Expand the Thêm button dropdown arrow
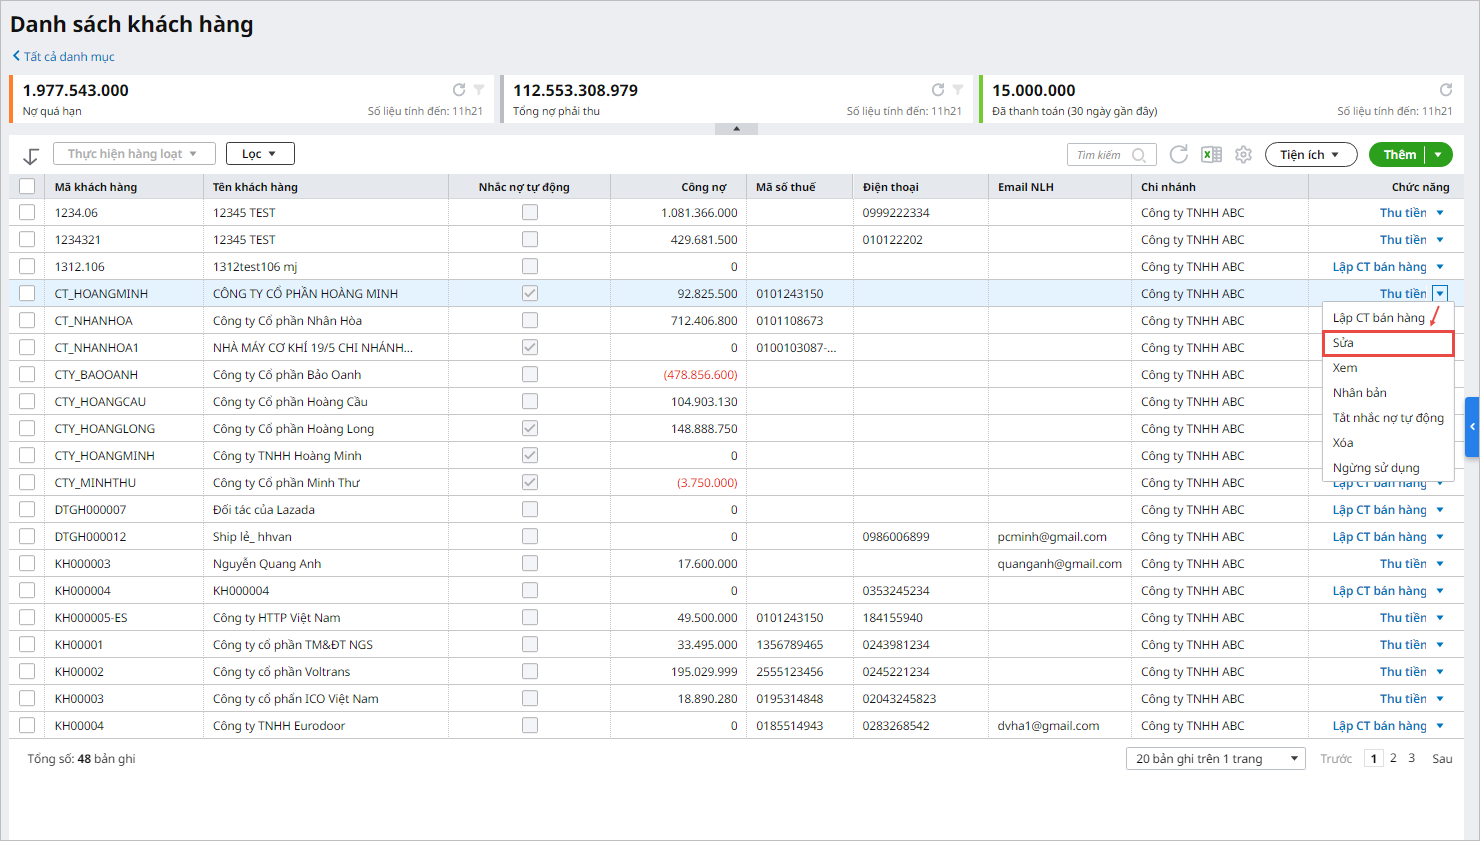Image resolution: width=1480 pixels, height=841 pixels. pyautogui.click(x=1438, y=154)
